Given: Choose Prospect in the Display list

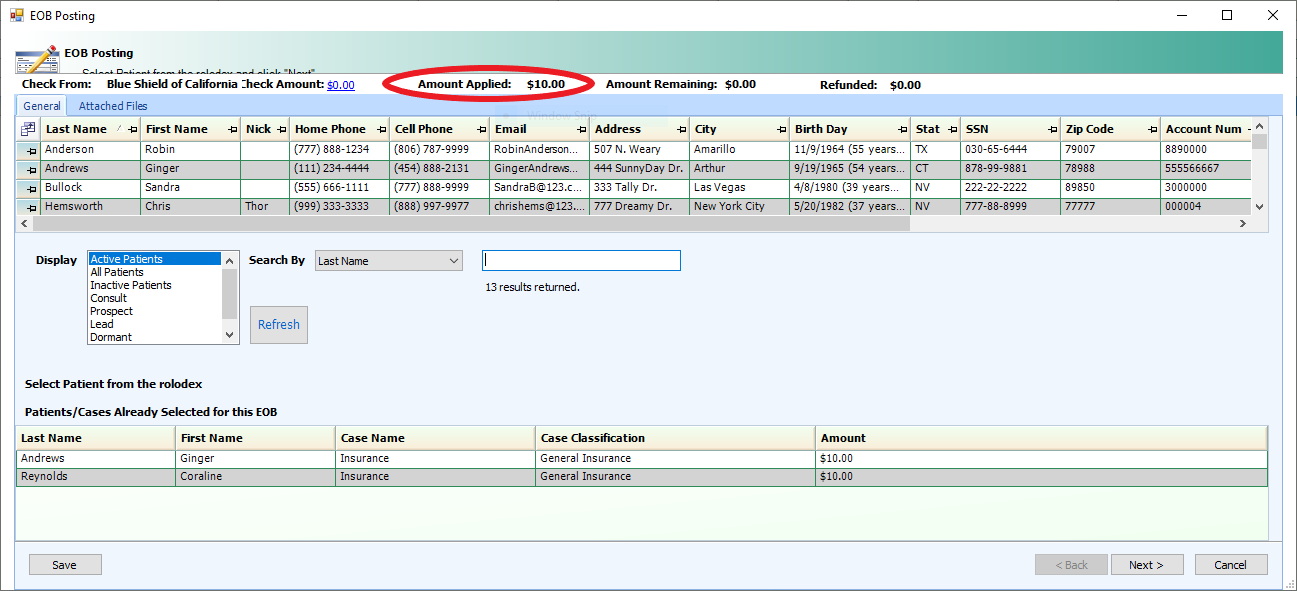Looking at the screenshot, I should [155, 311].
